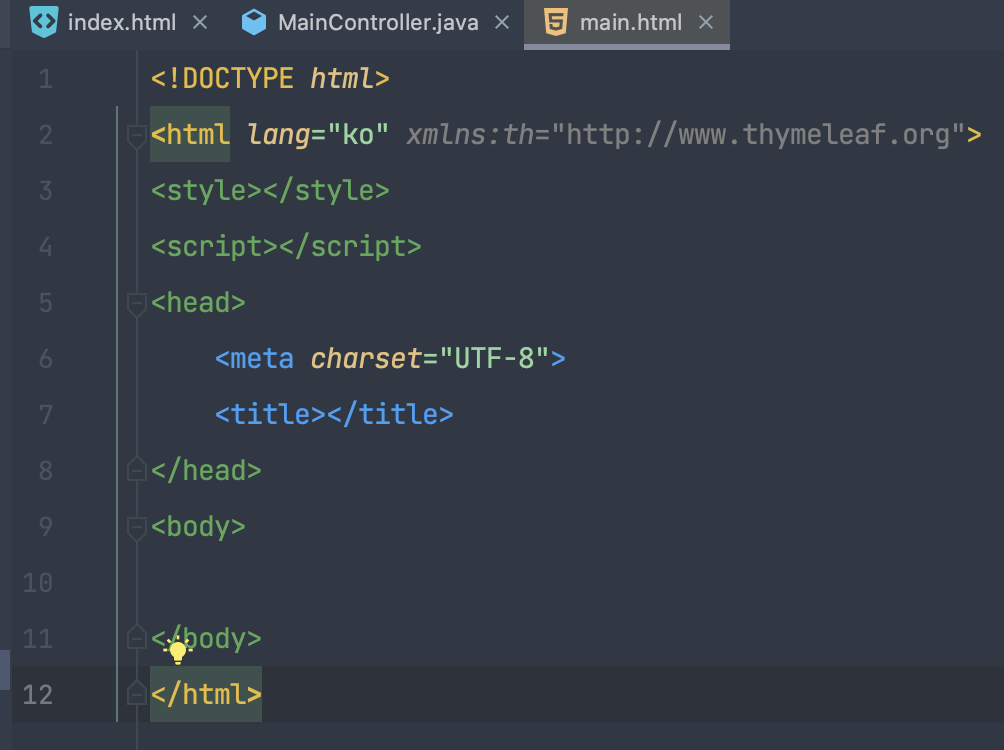Click the meta charset="UTF-8" line
Image resolution: width=1004 pixels, height=750 pixels.
390,359
